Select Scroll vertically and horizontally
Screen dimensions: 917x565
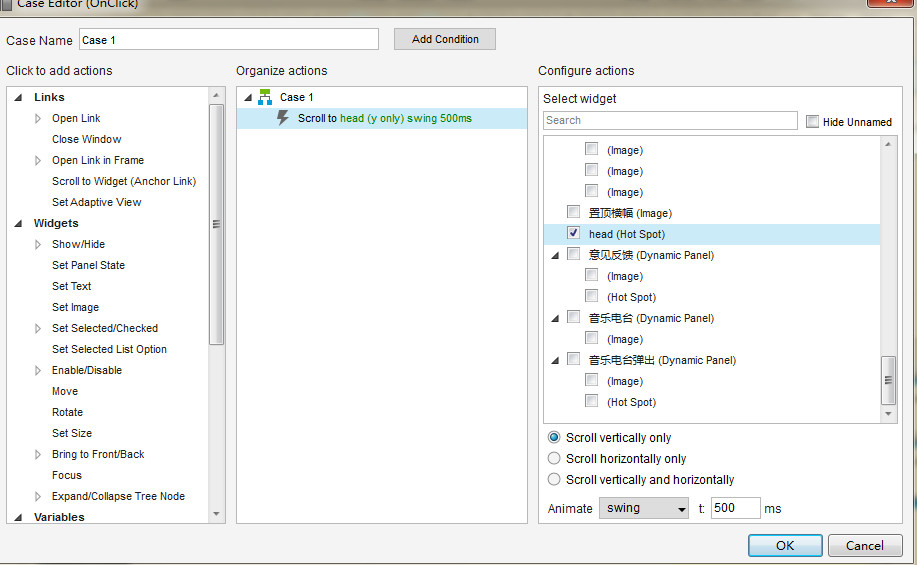click(x=554, y=479)
